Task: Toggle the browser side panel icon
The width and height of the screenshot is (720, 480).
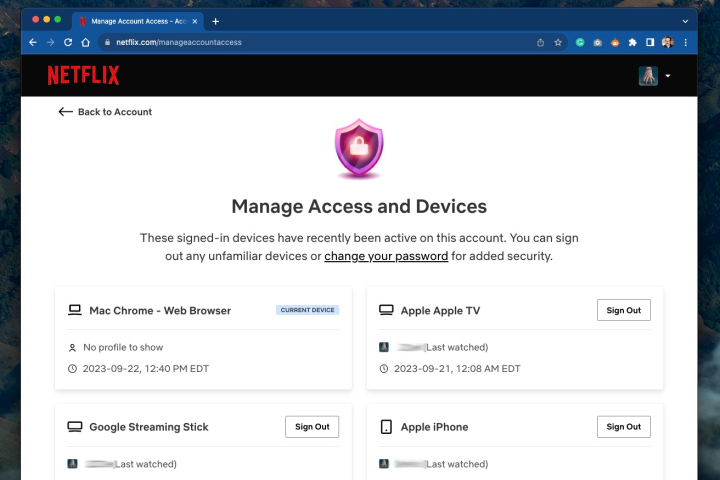Action: coord(650,42)
